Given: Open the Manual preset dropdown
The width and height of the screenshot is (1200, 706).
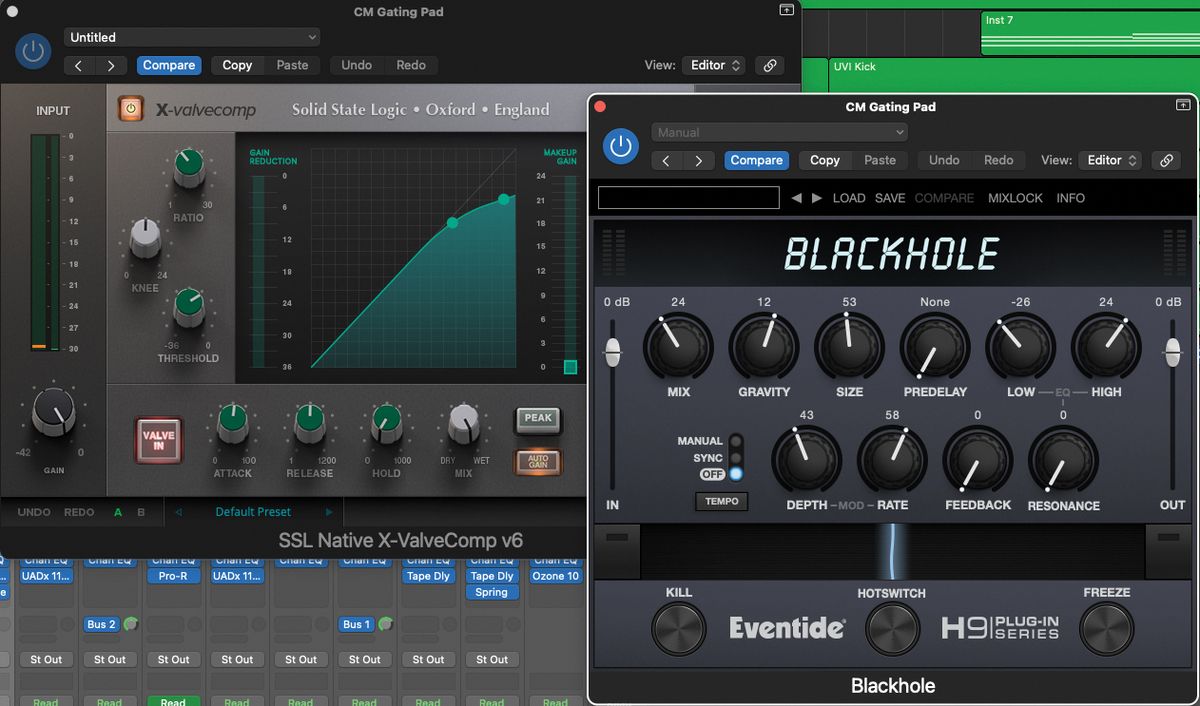Looking at the screenshot, I should [778, 131].
